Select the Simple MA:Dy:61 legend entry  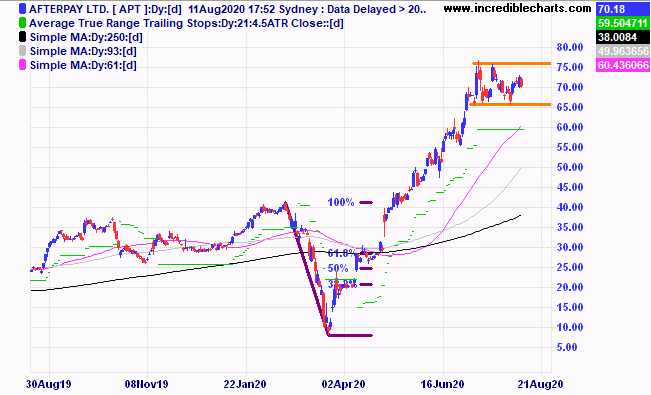click(x=83, y=65)
